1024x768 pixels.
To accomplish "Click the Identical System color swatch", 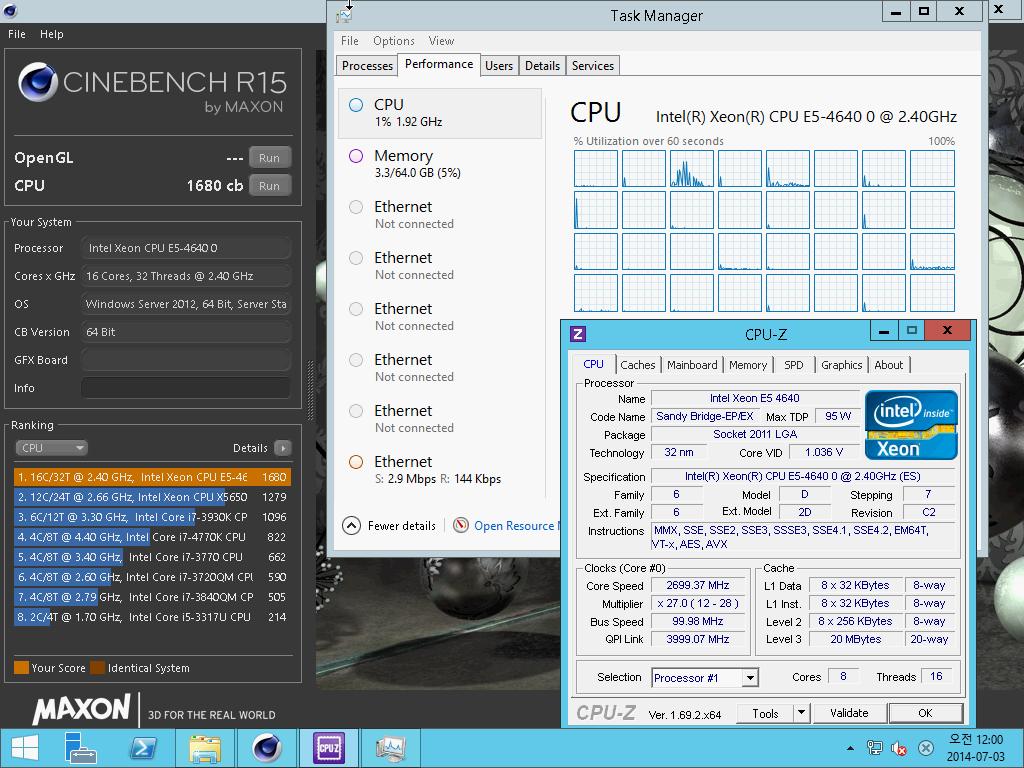I will tap(97, 667).
